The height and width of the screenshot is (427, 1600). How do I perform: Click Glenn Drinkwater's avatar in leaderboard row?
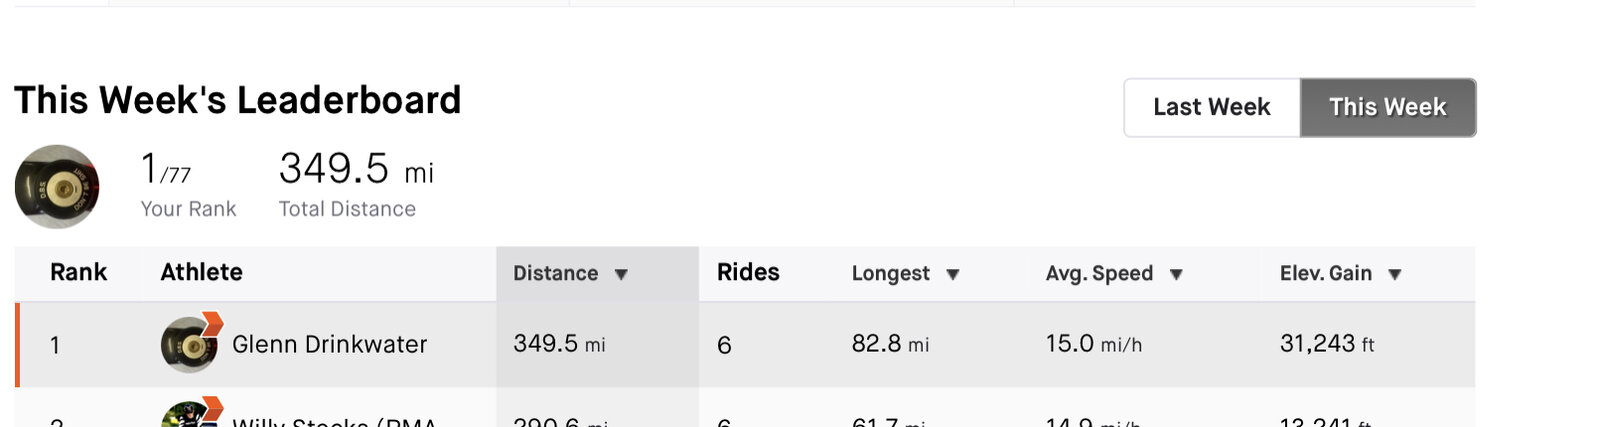click(189, 345)
